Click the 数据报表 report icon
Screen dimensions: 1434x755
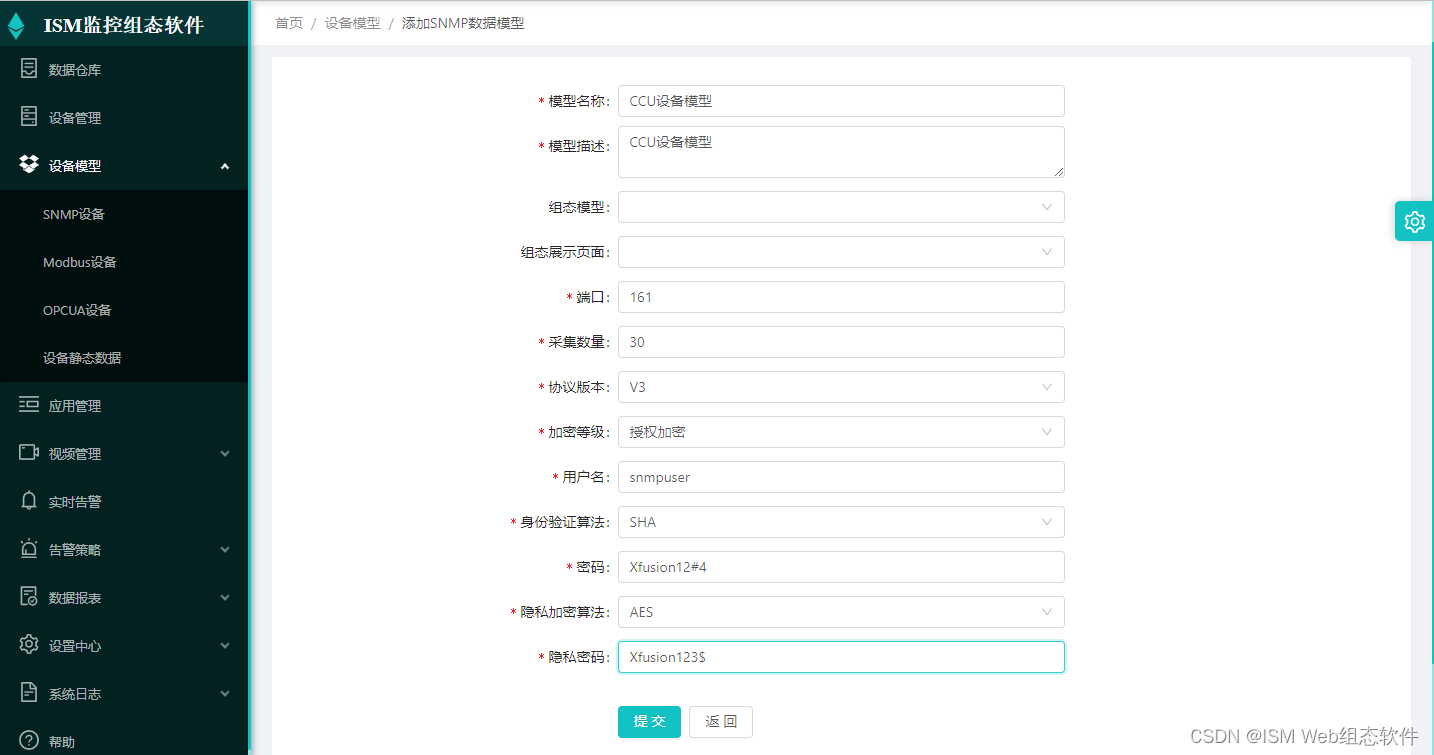click(29, 597)
